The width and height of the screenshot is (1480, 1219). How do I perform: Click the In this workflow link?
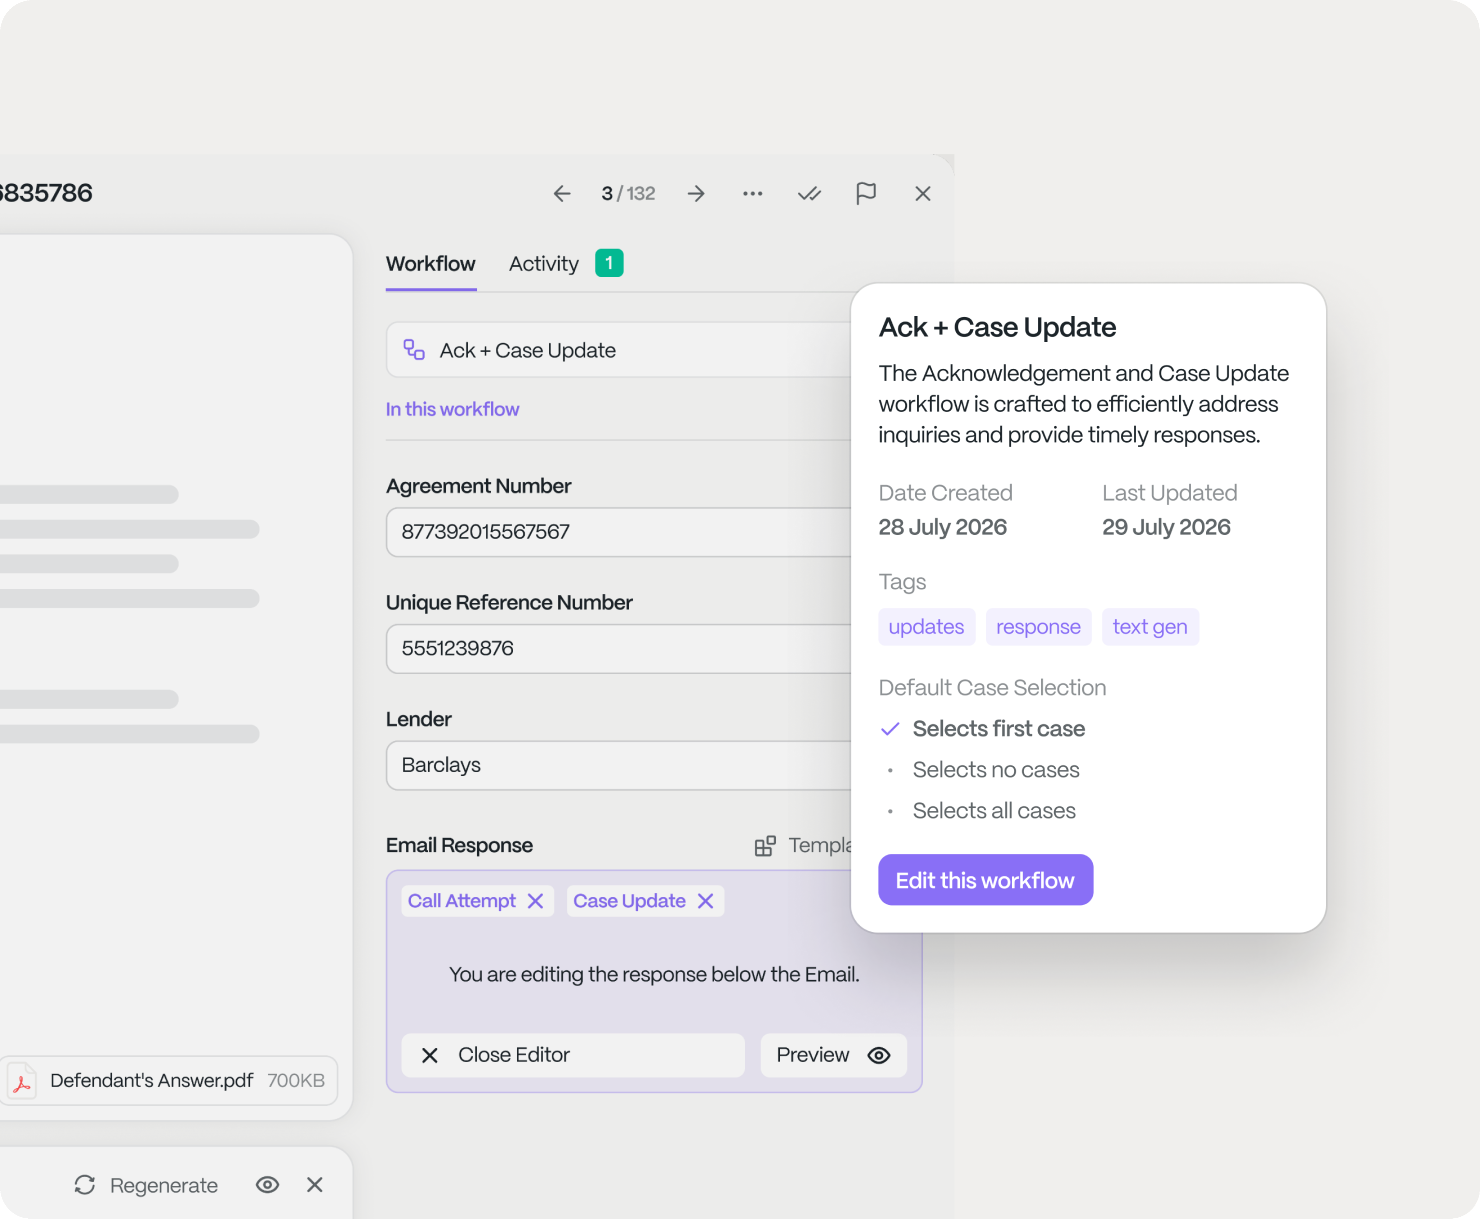click(x=453, y=409)
